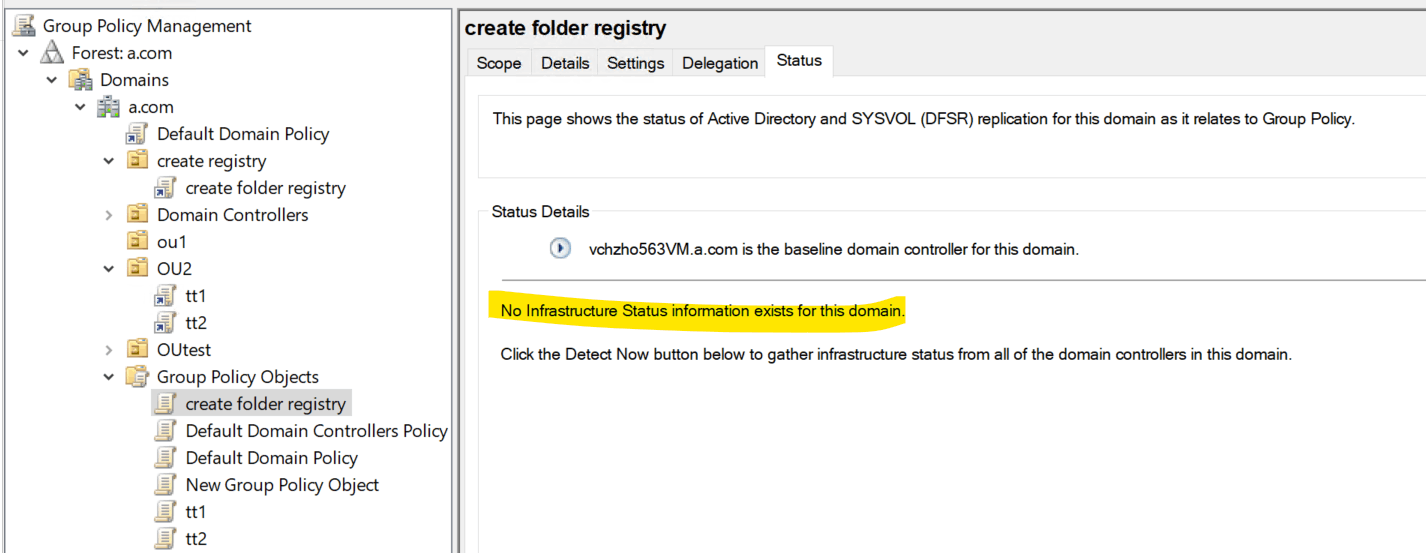Collapse the Forest: a.com node
Image resolution: width=1426 pixels, height=553 pixels.
pos(23,53)
